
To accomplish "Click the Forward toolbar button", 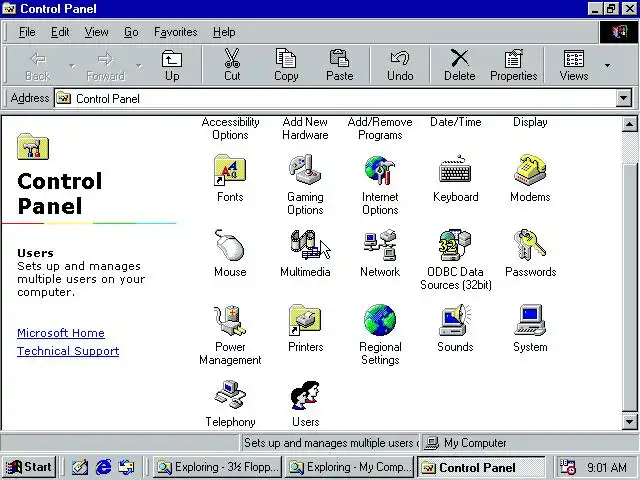I will (105, 65).
